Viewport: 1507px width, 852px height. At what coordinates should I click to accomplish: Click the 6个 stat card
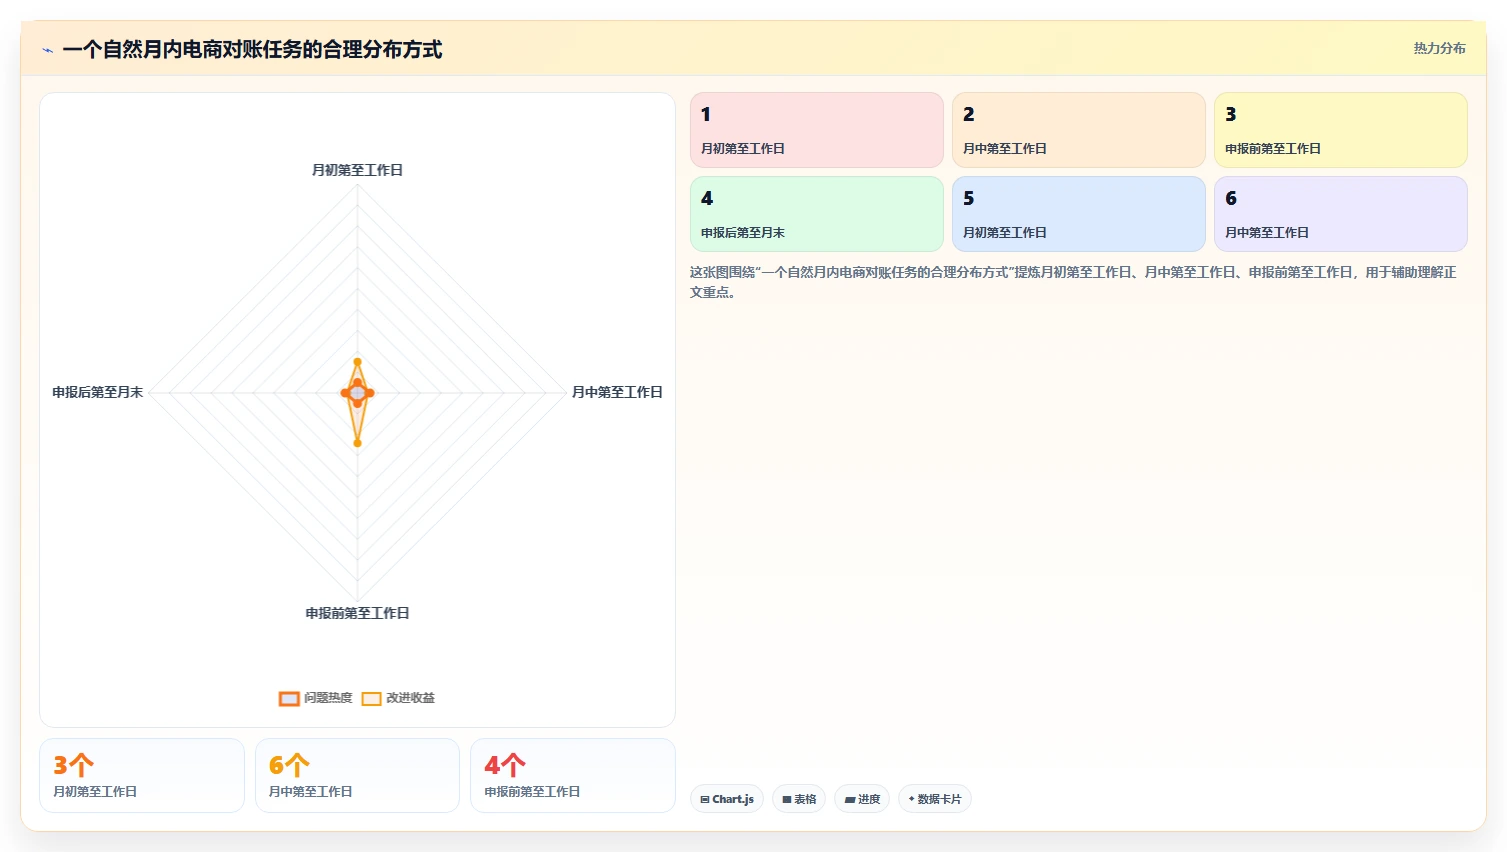357,775
